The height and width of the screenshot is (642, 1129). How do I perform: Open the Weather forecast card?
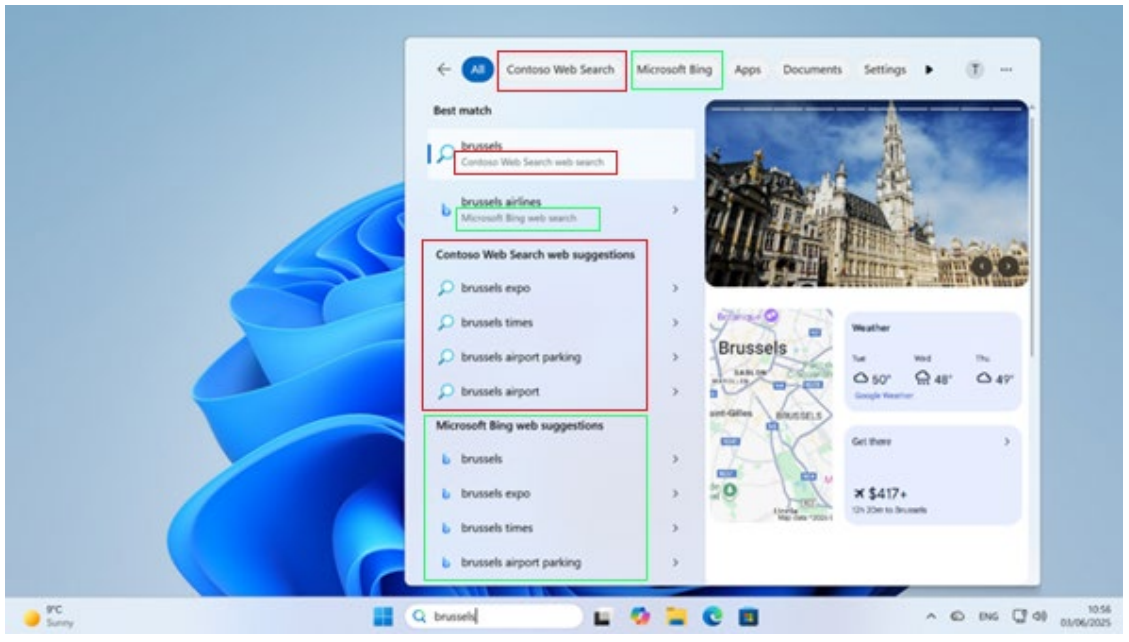[x=933, y=361]
